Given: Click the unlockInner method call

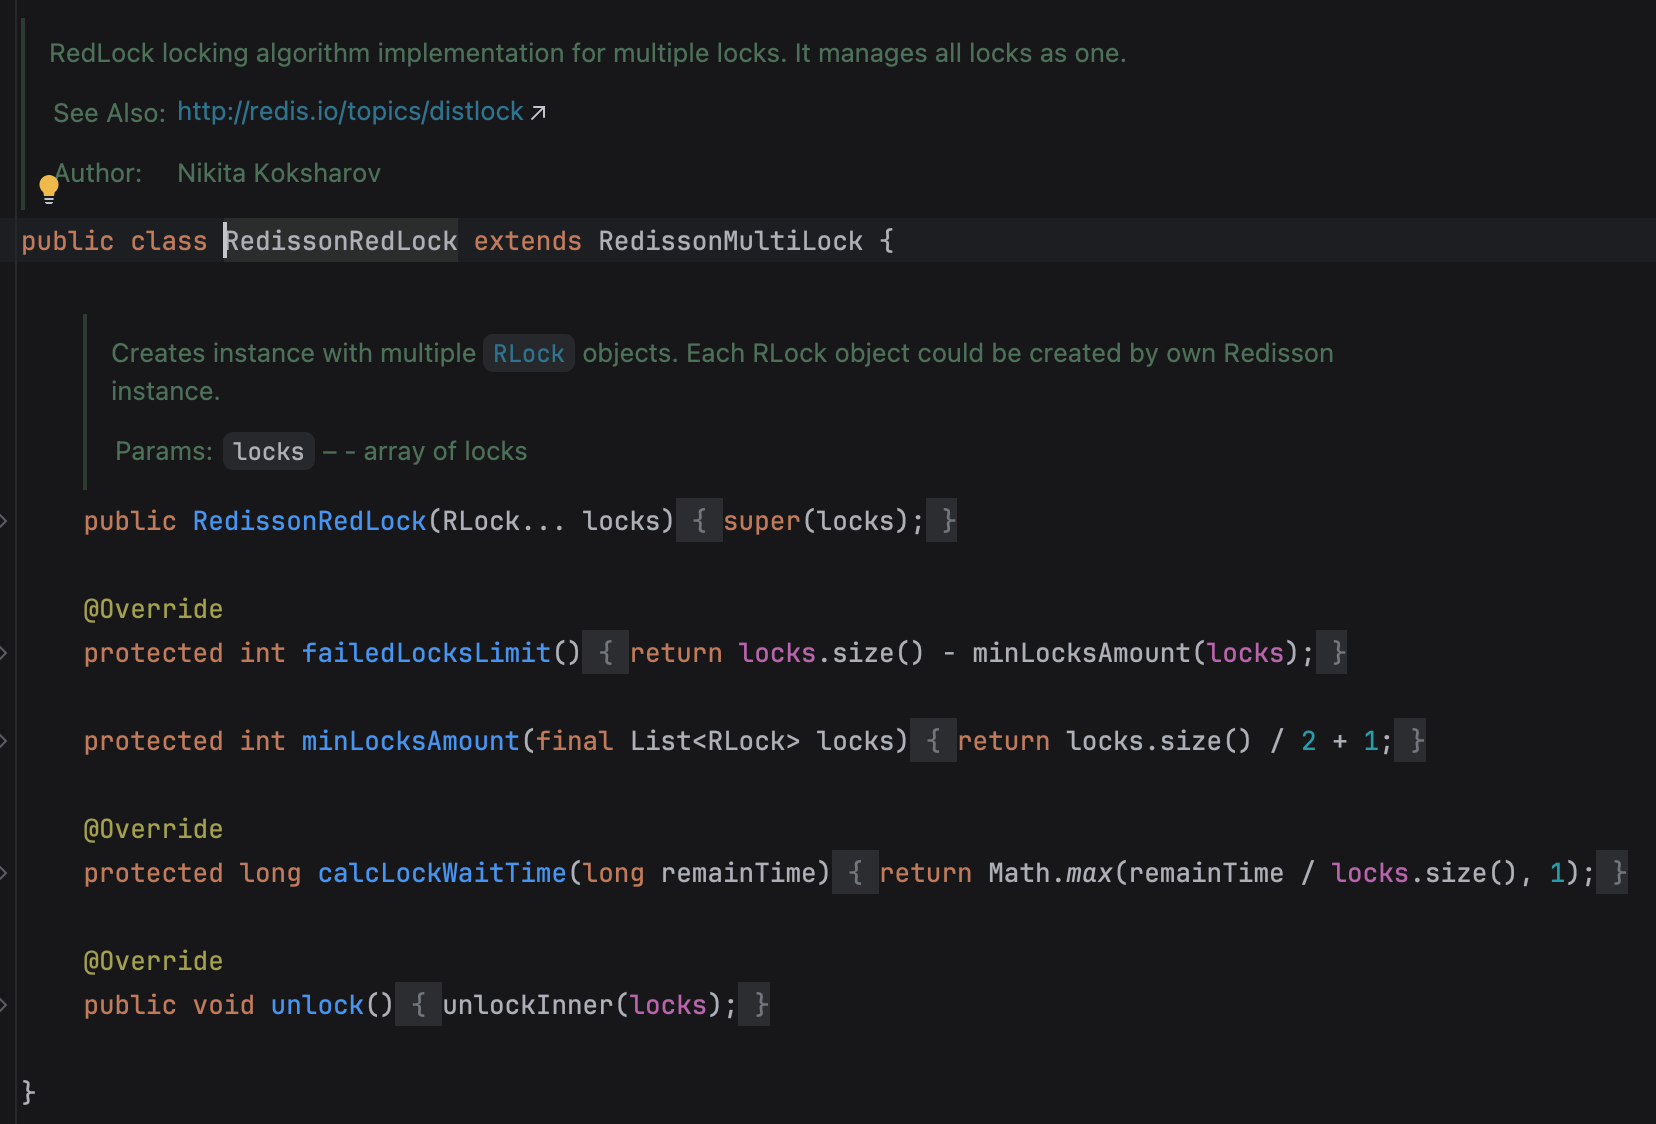Looking at the screenshot, I should coord(527,1005).
